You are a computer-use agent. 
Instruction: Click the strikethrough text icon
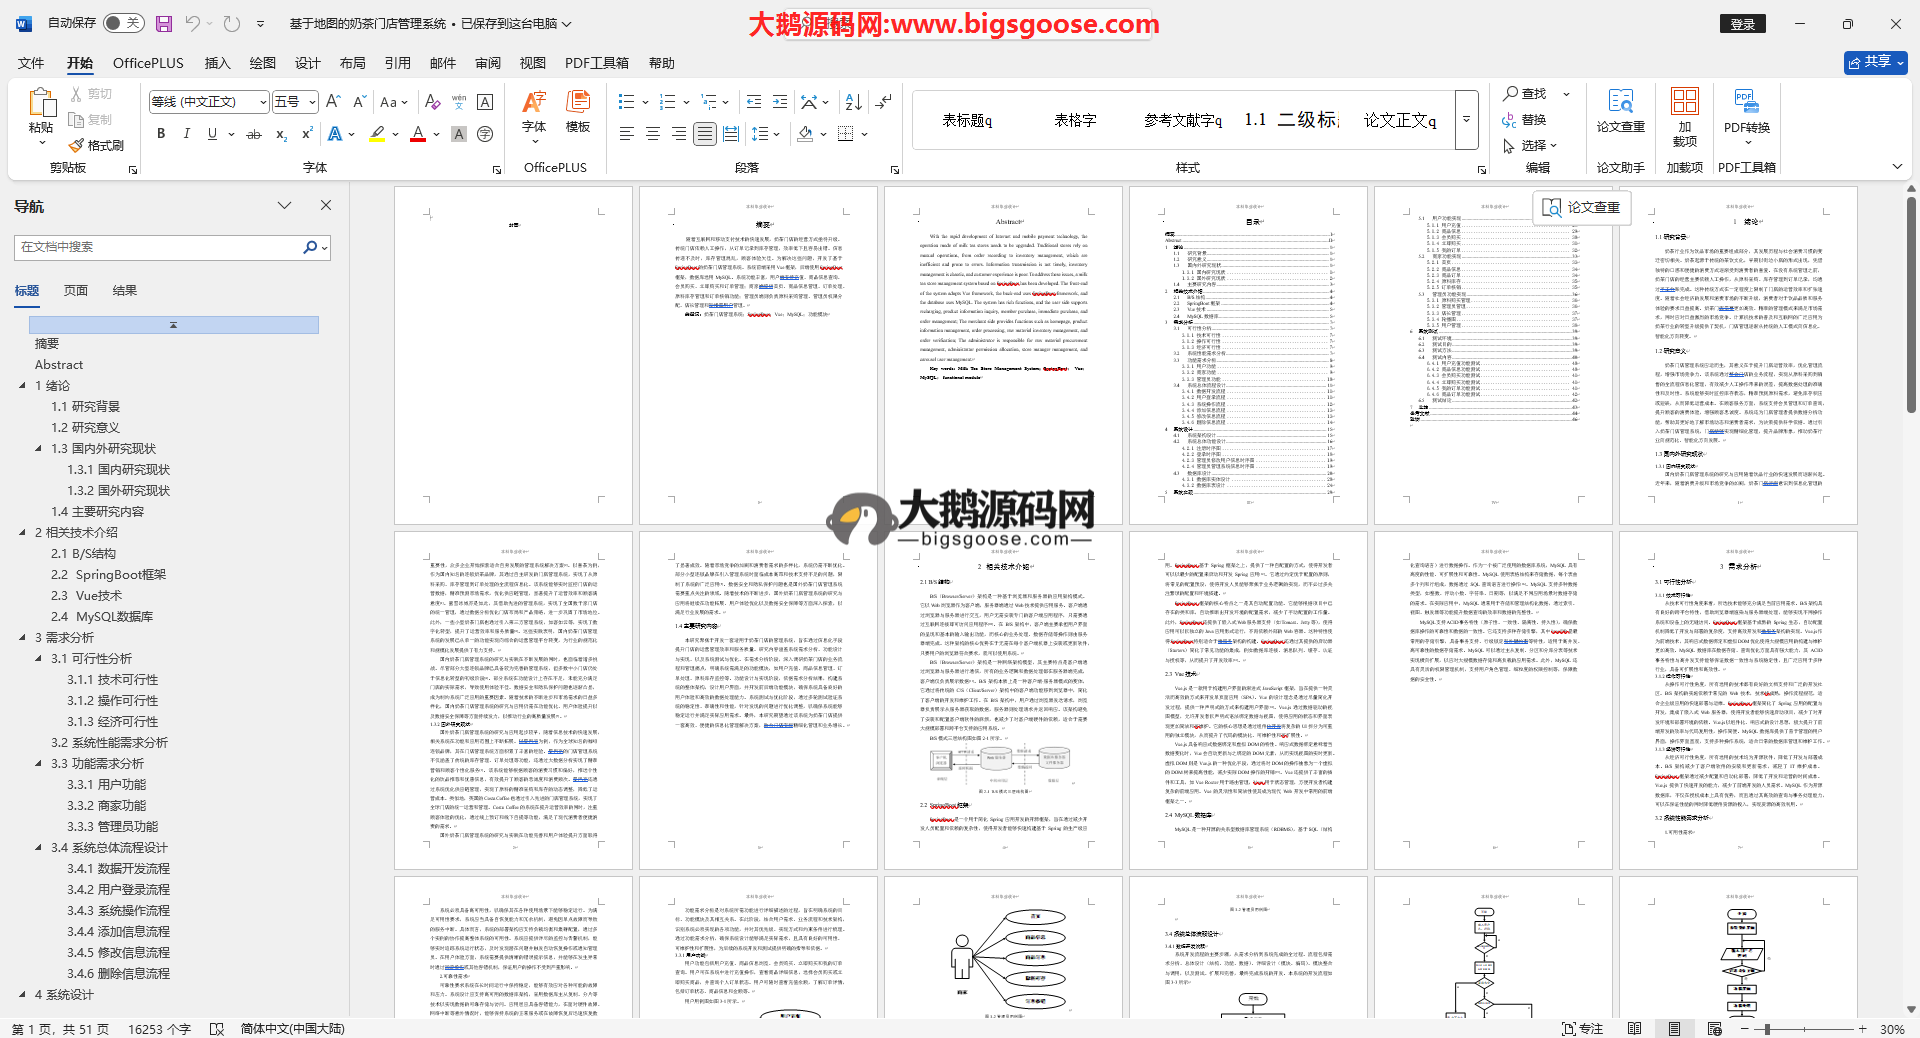click(x=254, y=134)
